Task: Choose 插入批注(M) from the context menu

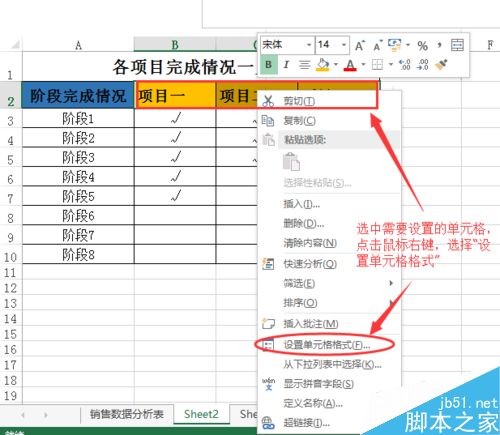Action: 330,323
